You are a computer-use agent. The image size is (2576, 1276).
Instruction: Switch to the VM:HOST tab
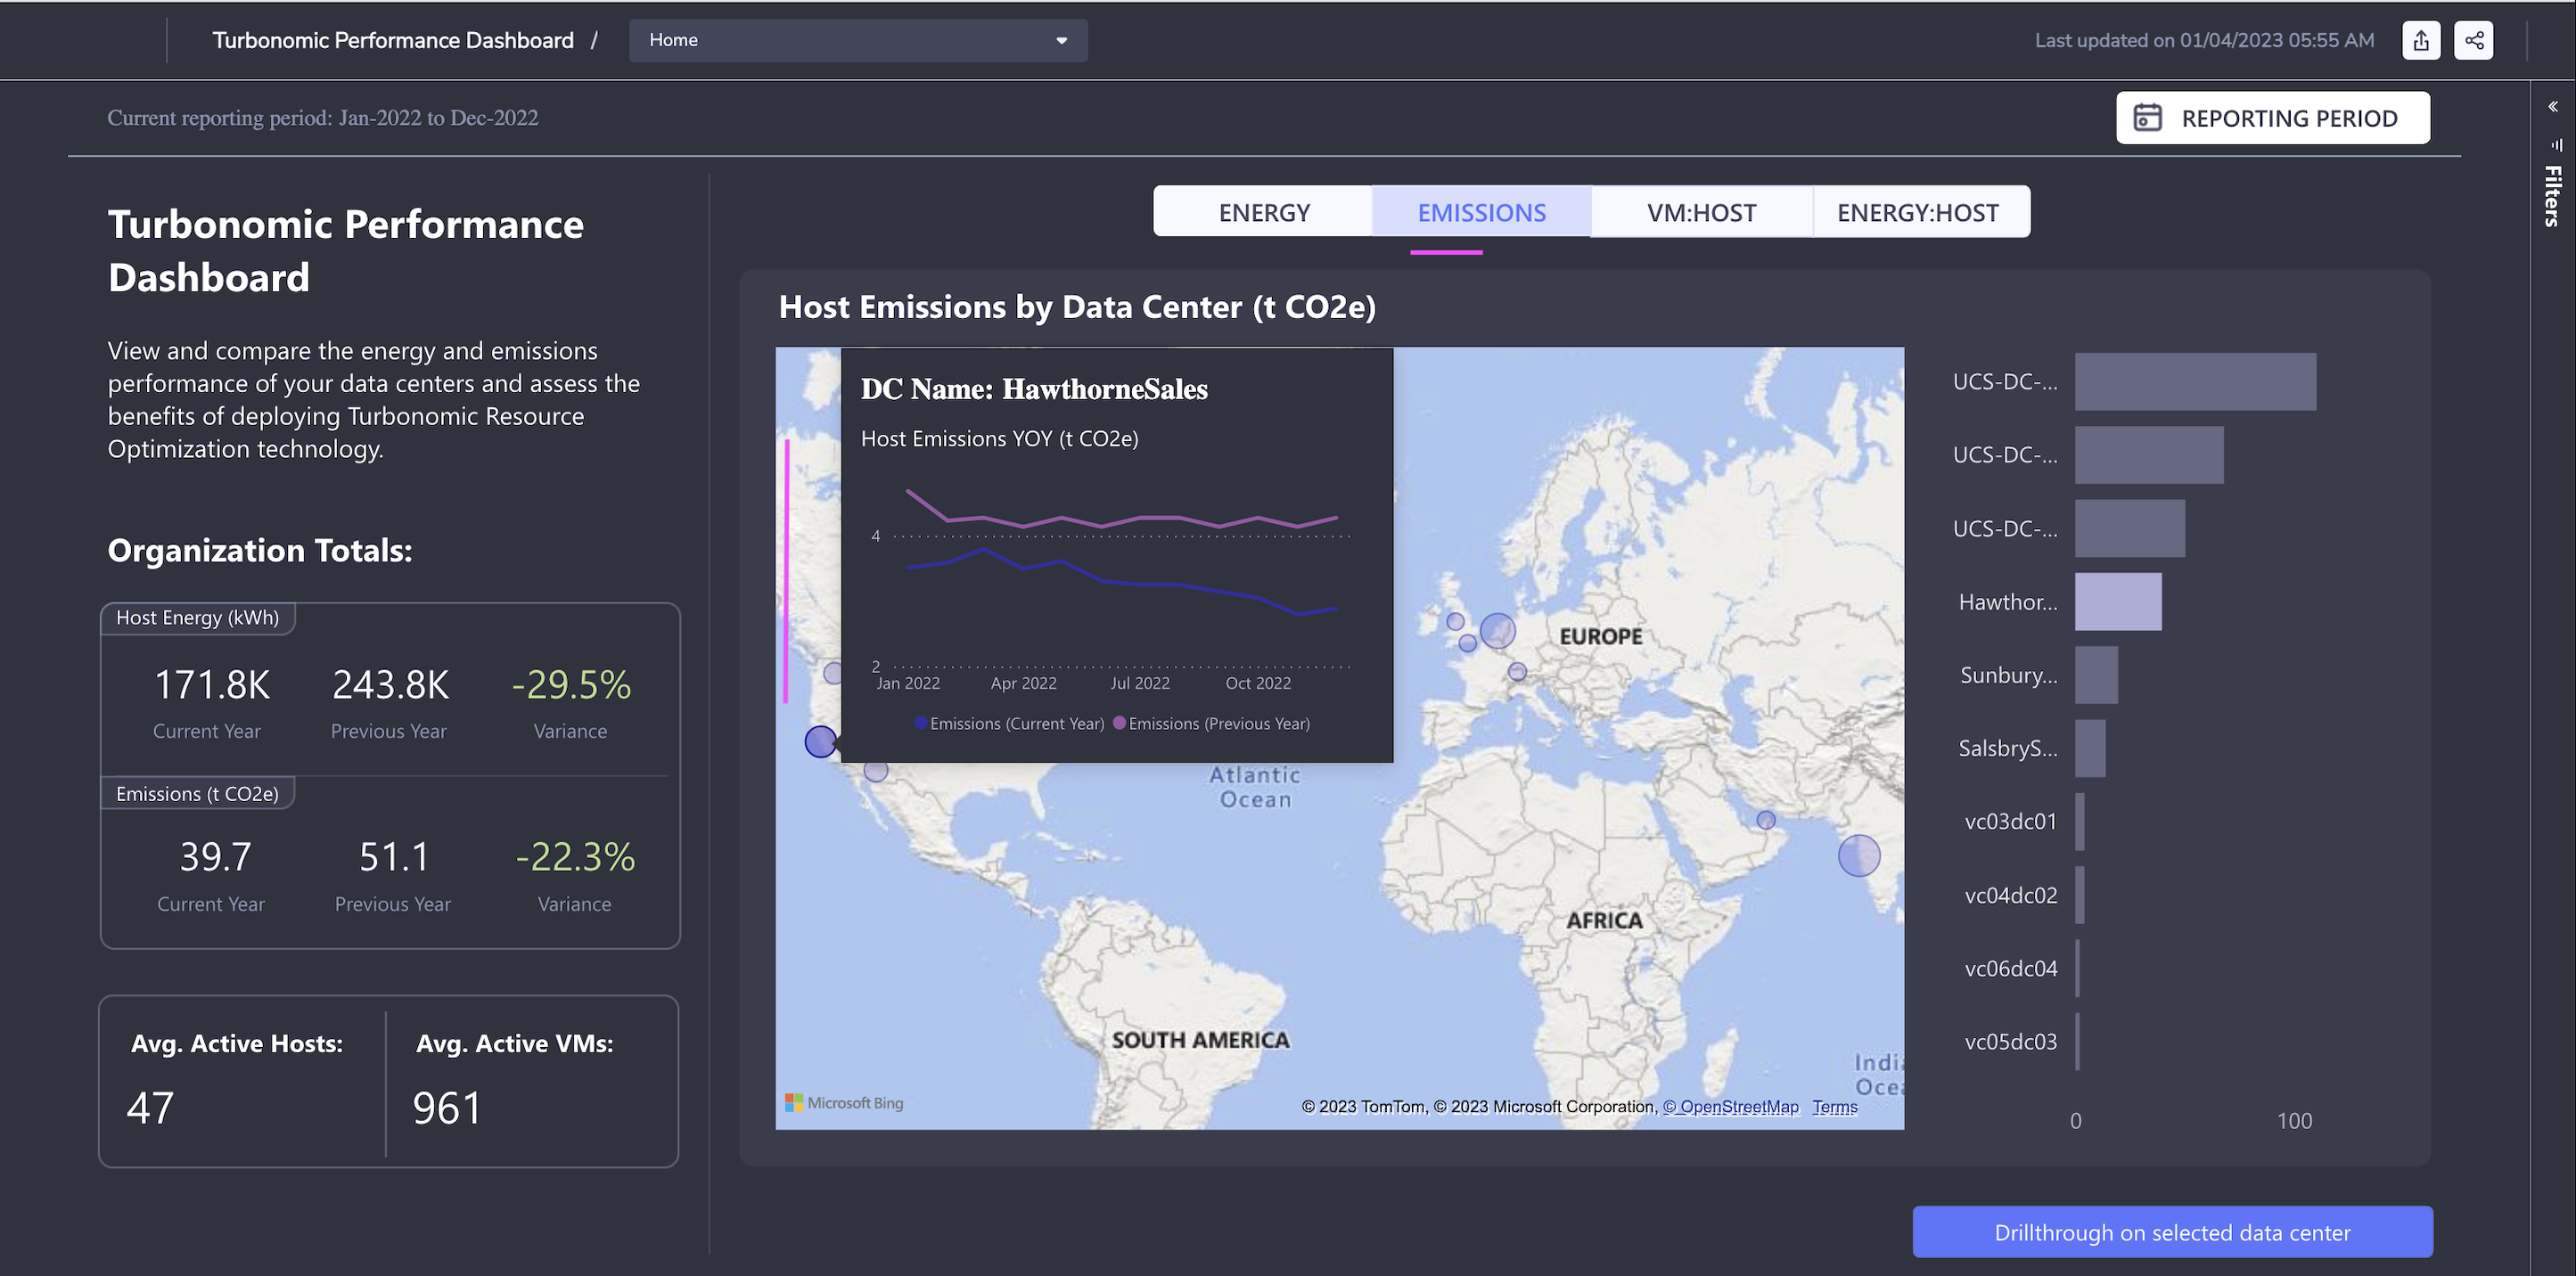[x=1701, y=212]
